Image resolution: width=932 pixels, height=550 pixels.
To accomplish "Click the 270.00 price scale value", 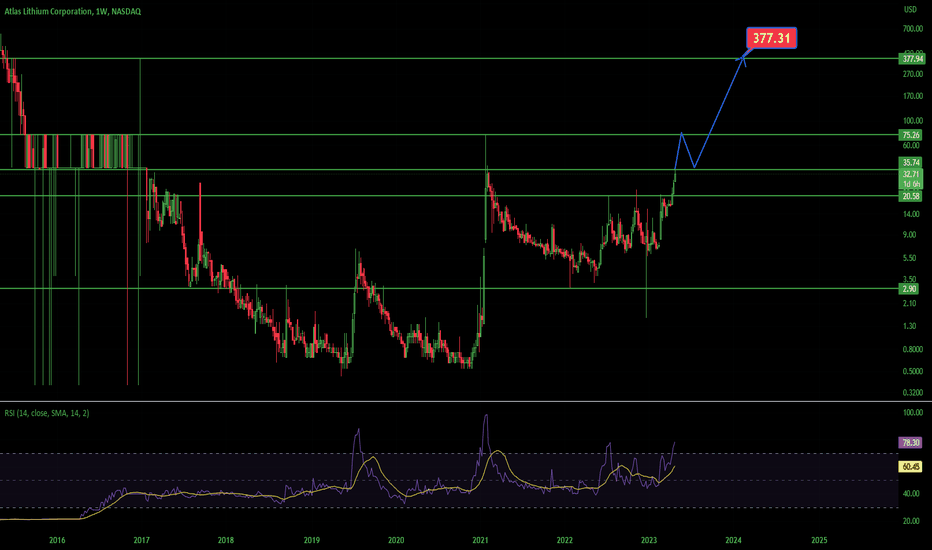I will (x=912, y=74).
